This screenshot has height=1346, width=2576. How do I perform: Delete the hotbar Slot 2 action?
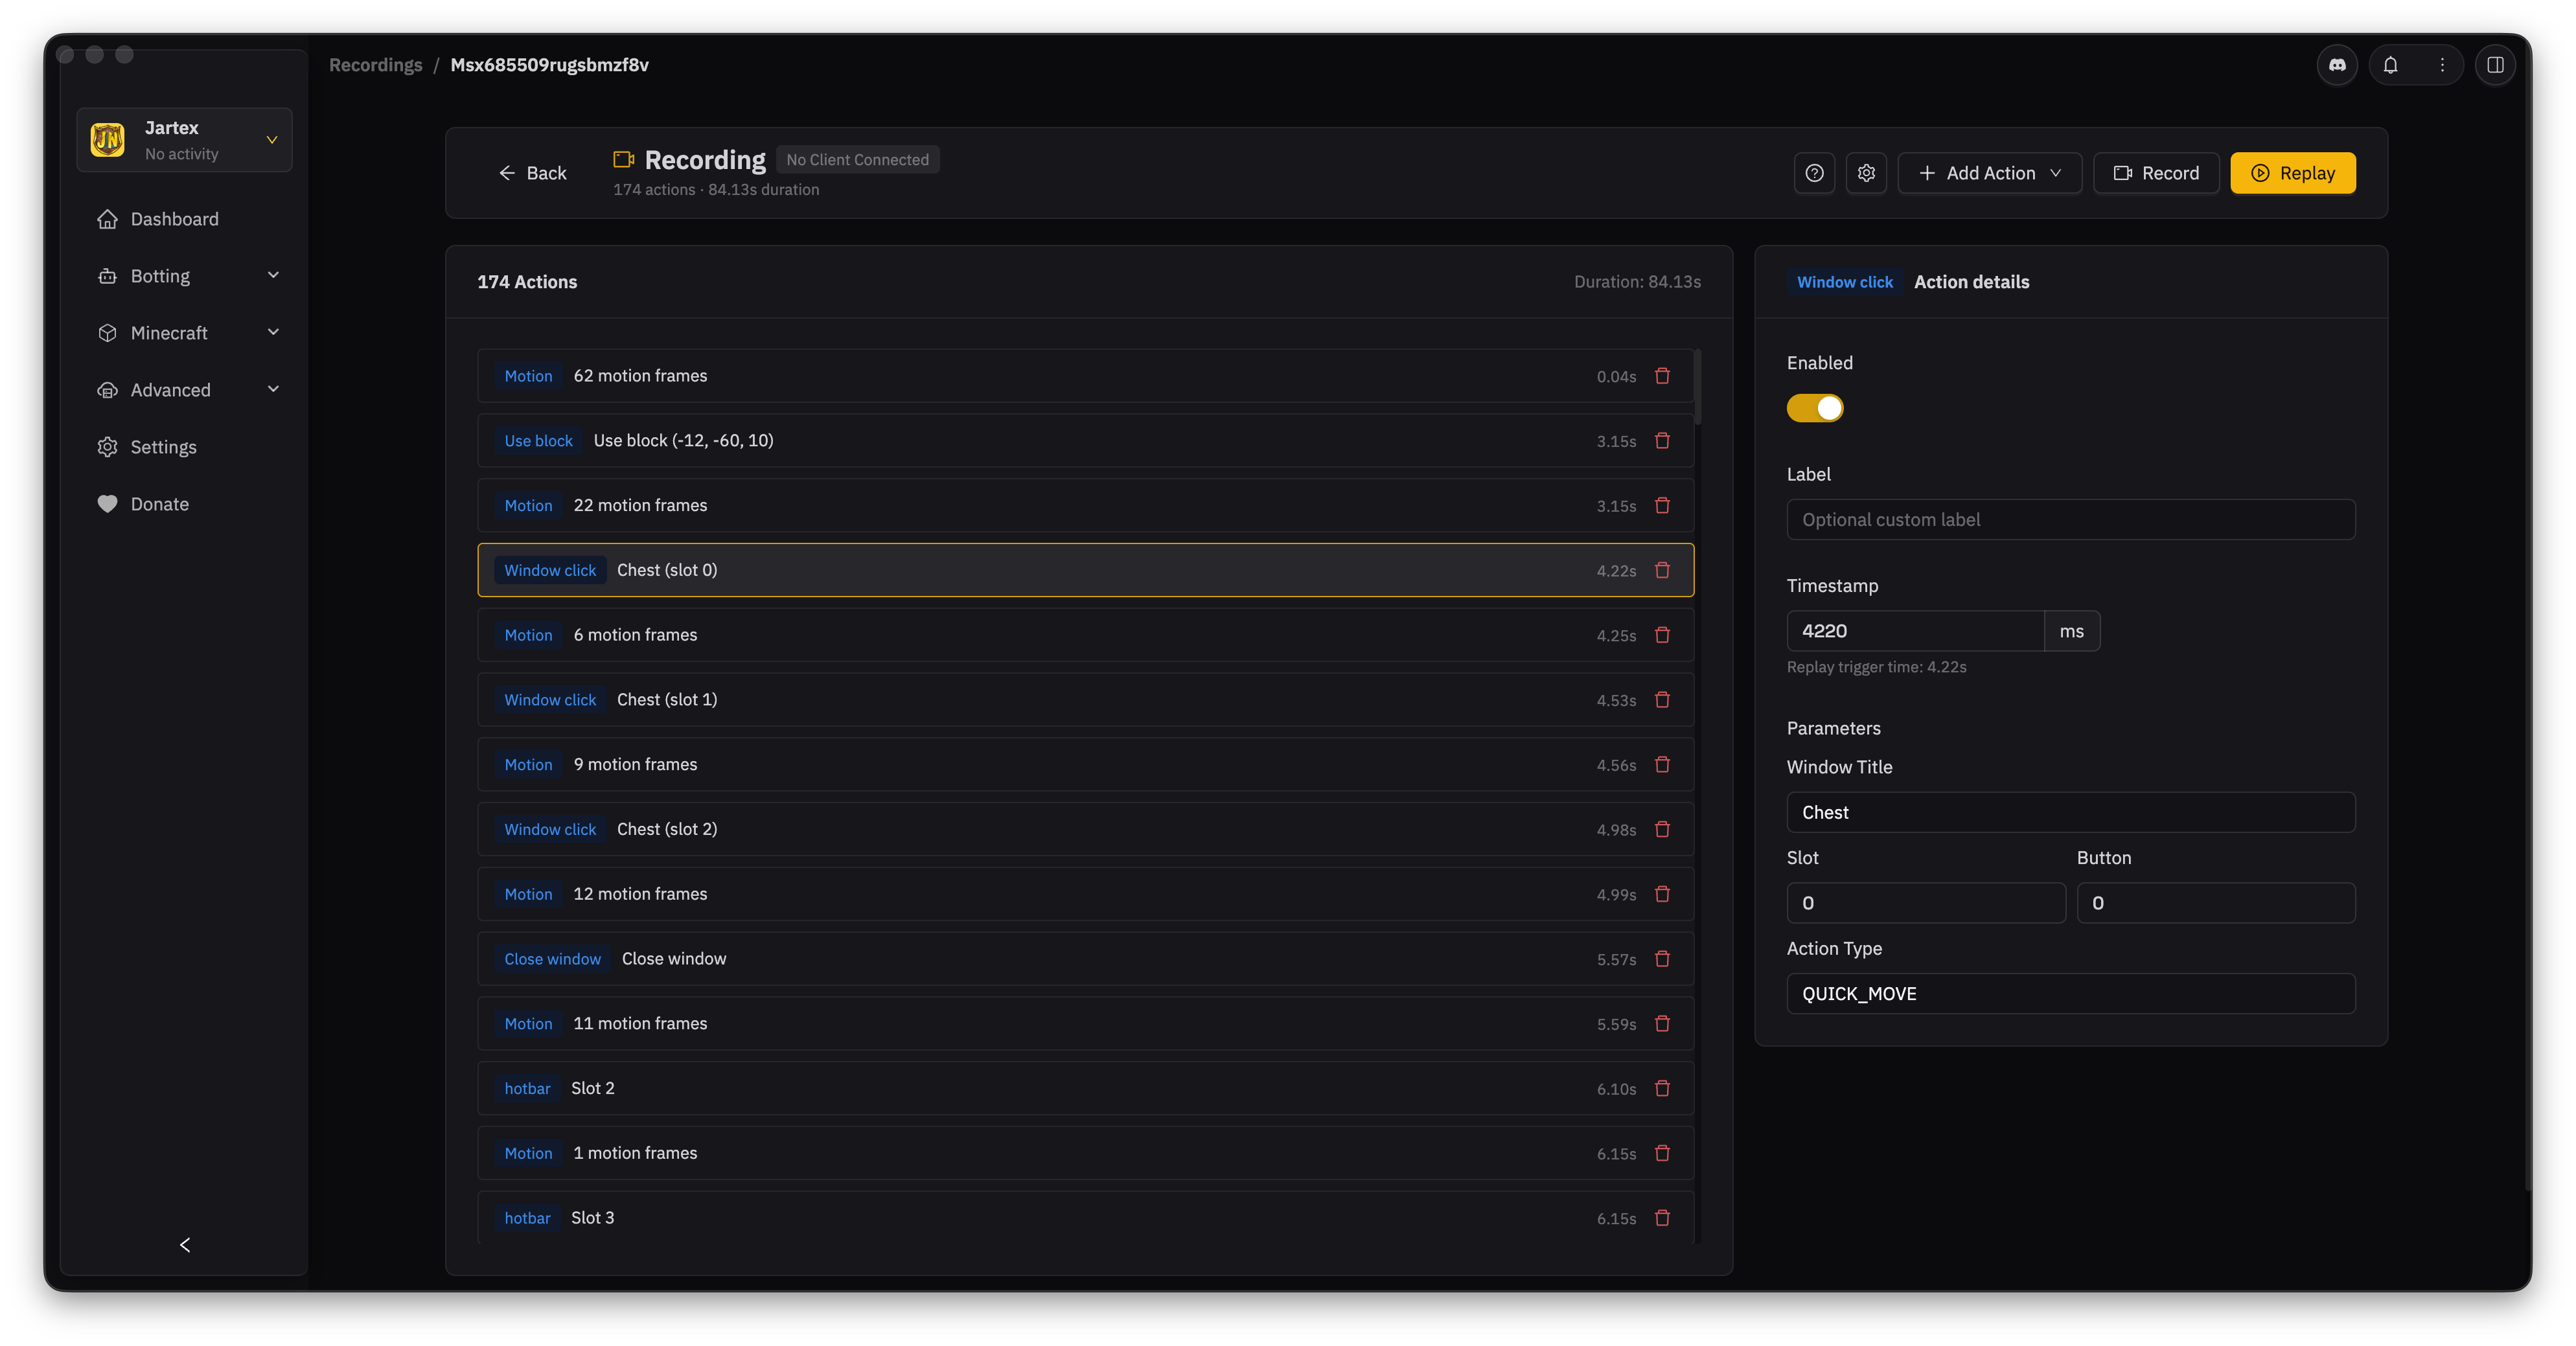(1662, 1088)
